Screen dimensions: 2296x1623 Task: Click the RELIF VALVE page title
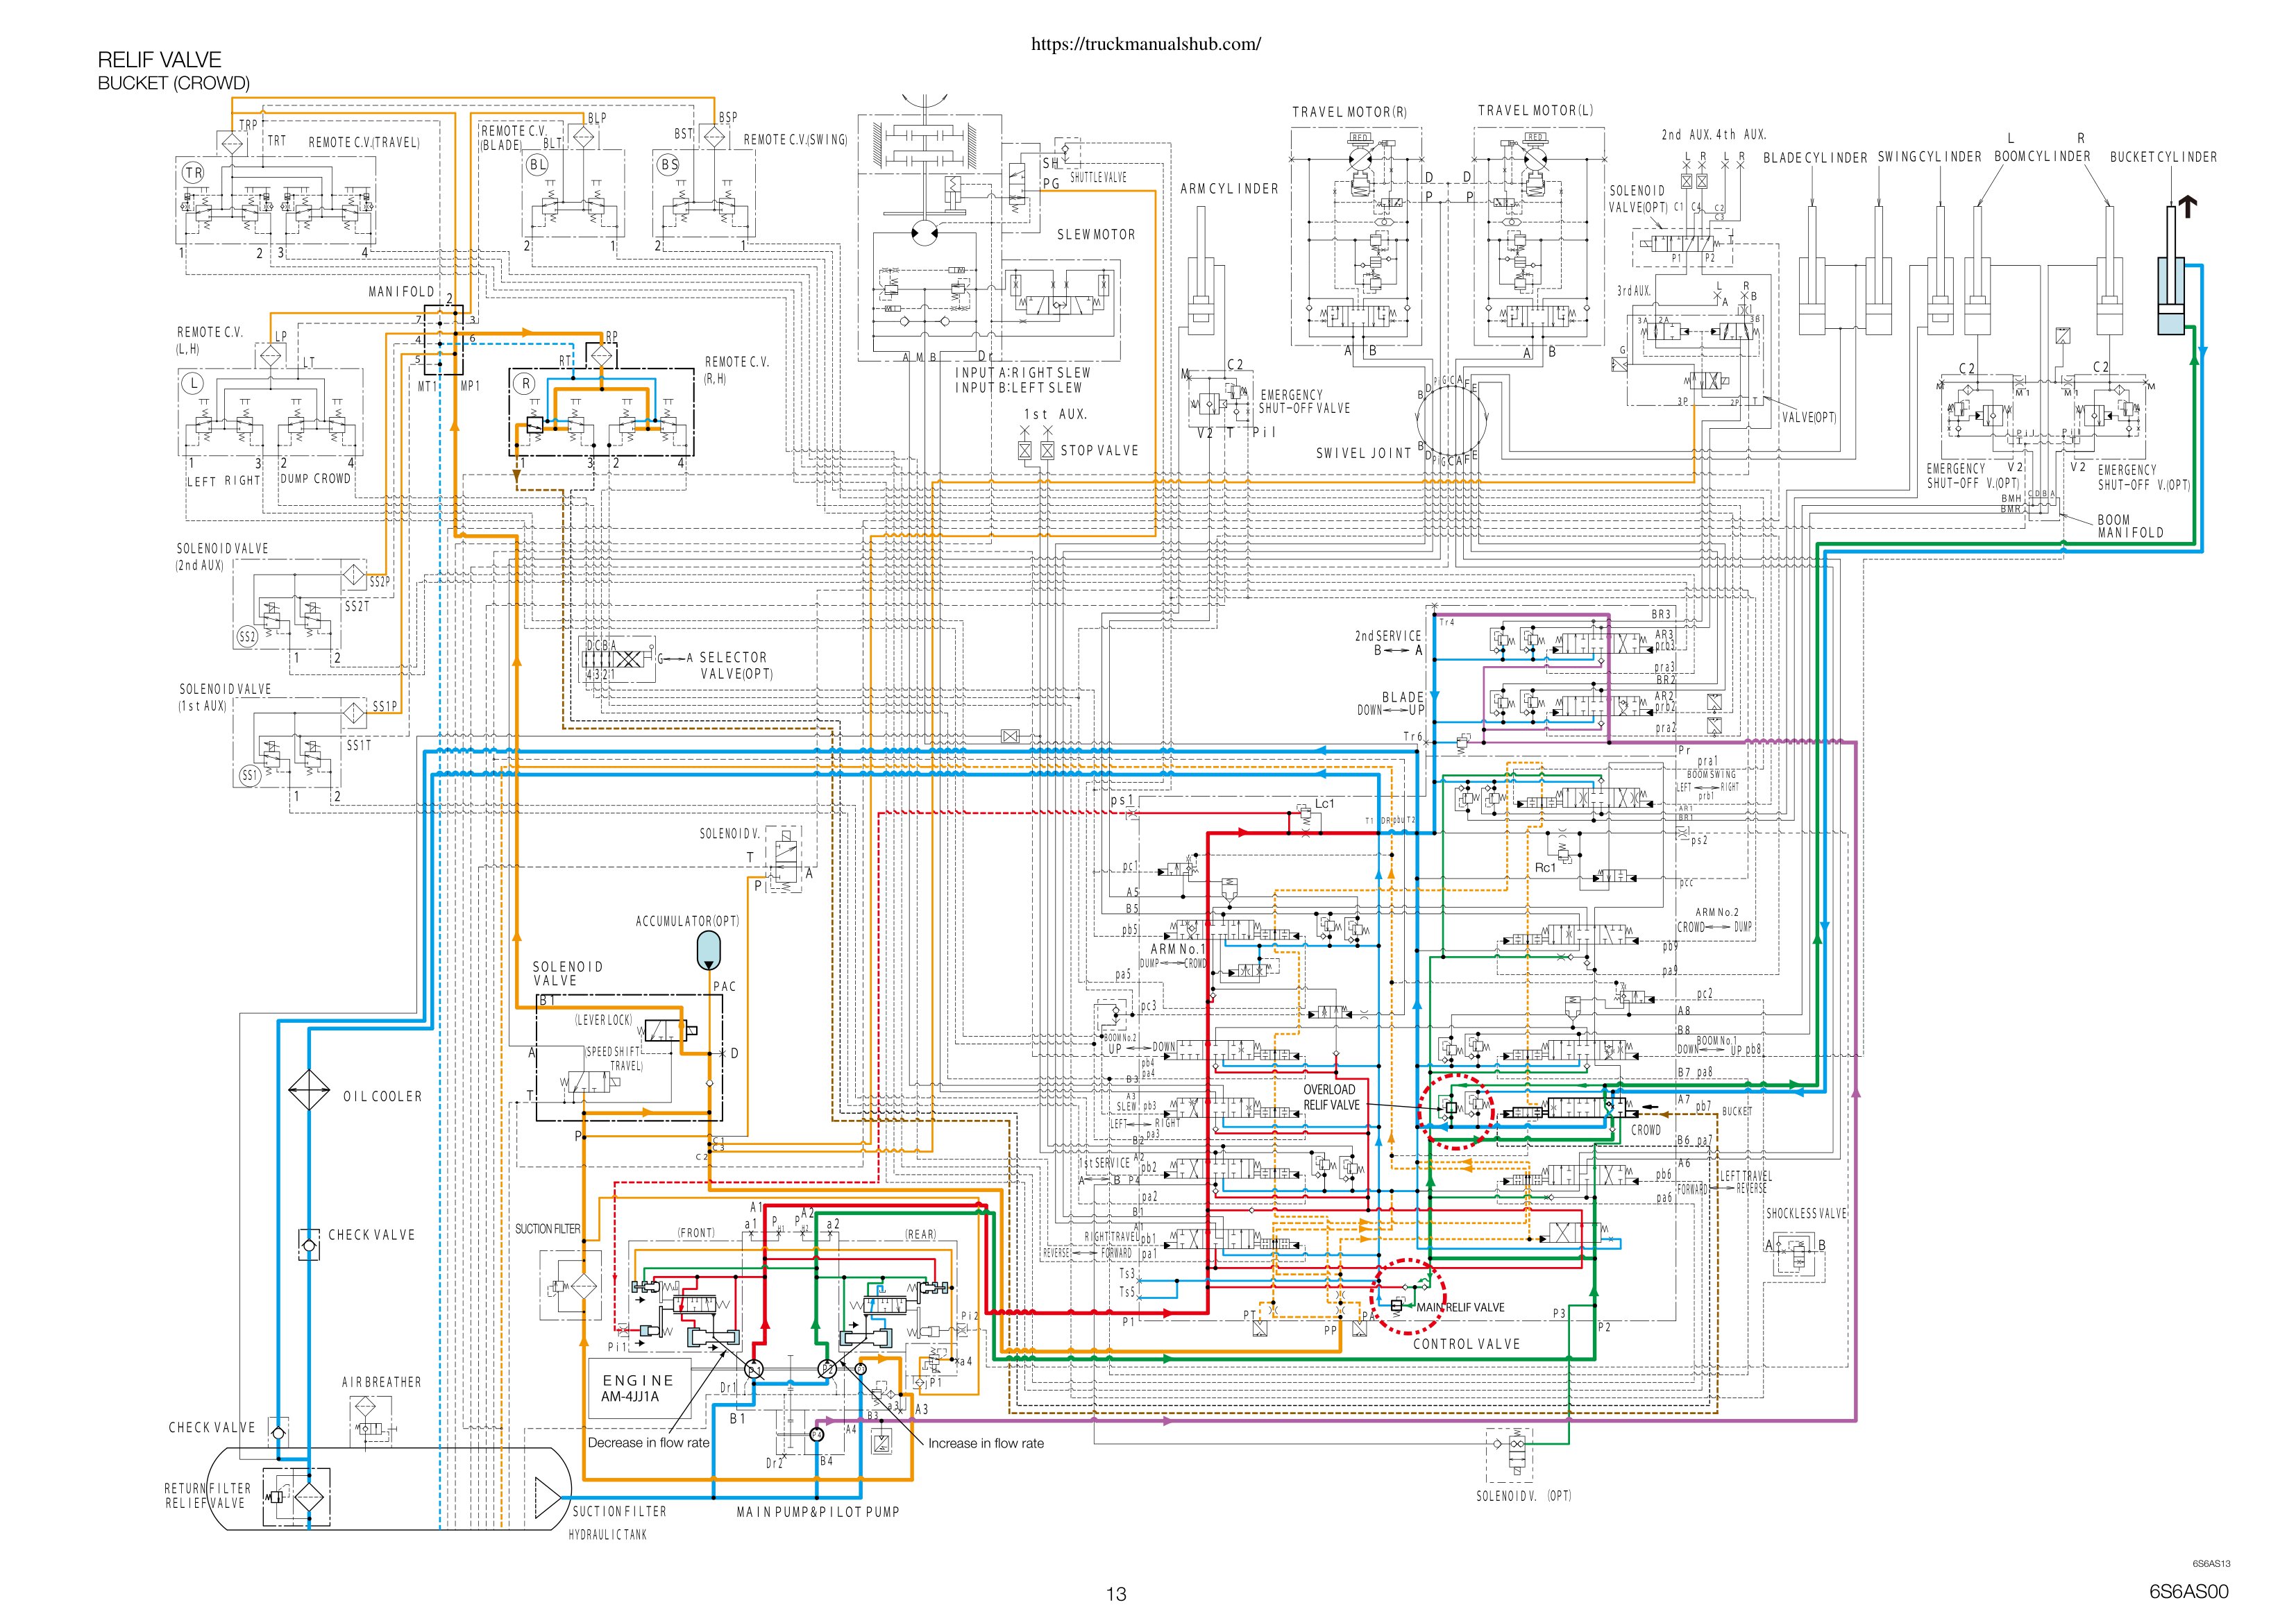tap(160, 60)
